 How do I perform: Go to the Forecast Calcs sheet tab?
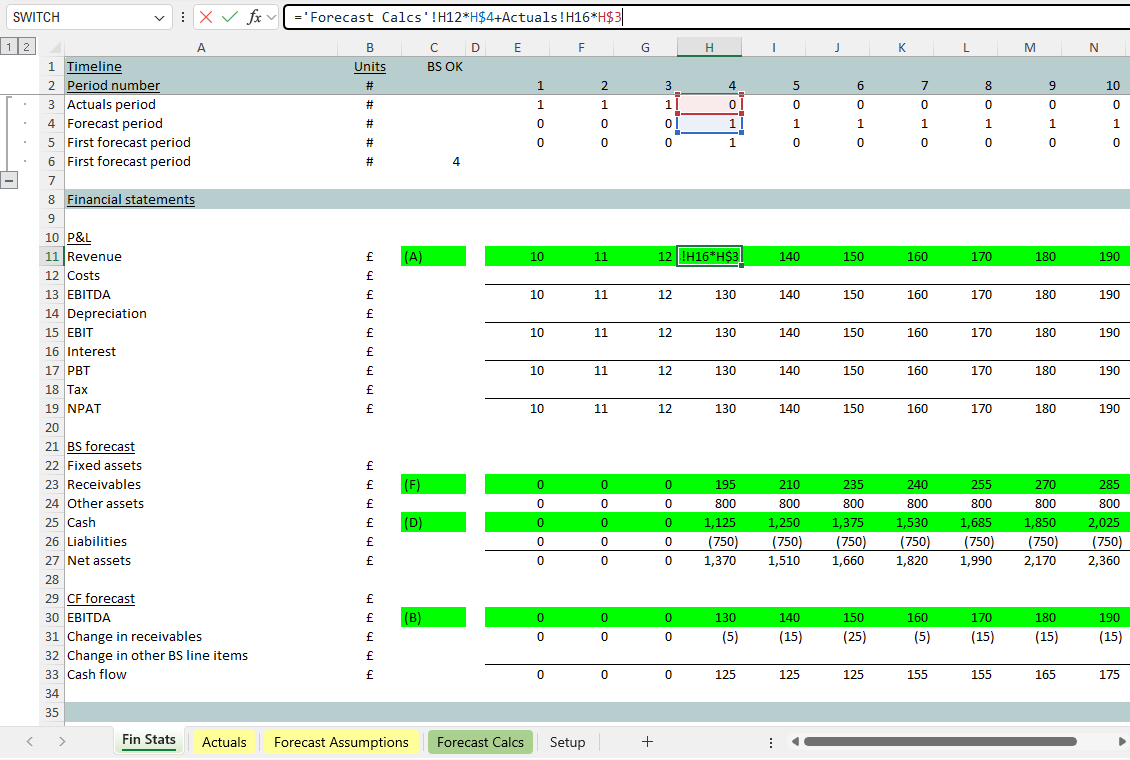click(480, 742)
